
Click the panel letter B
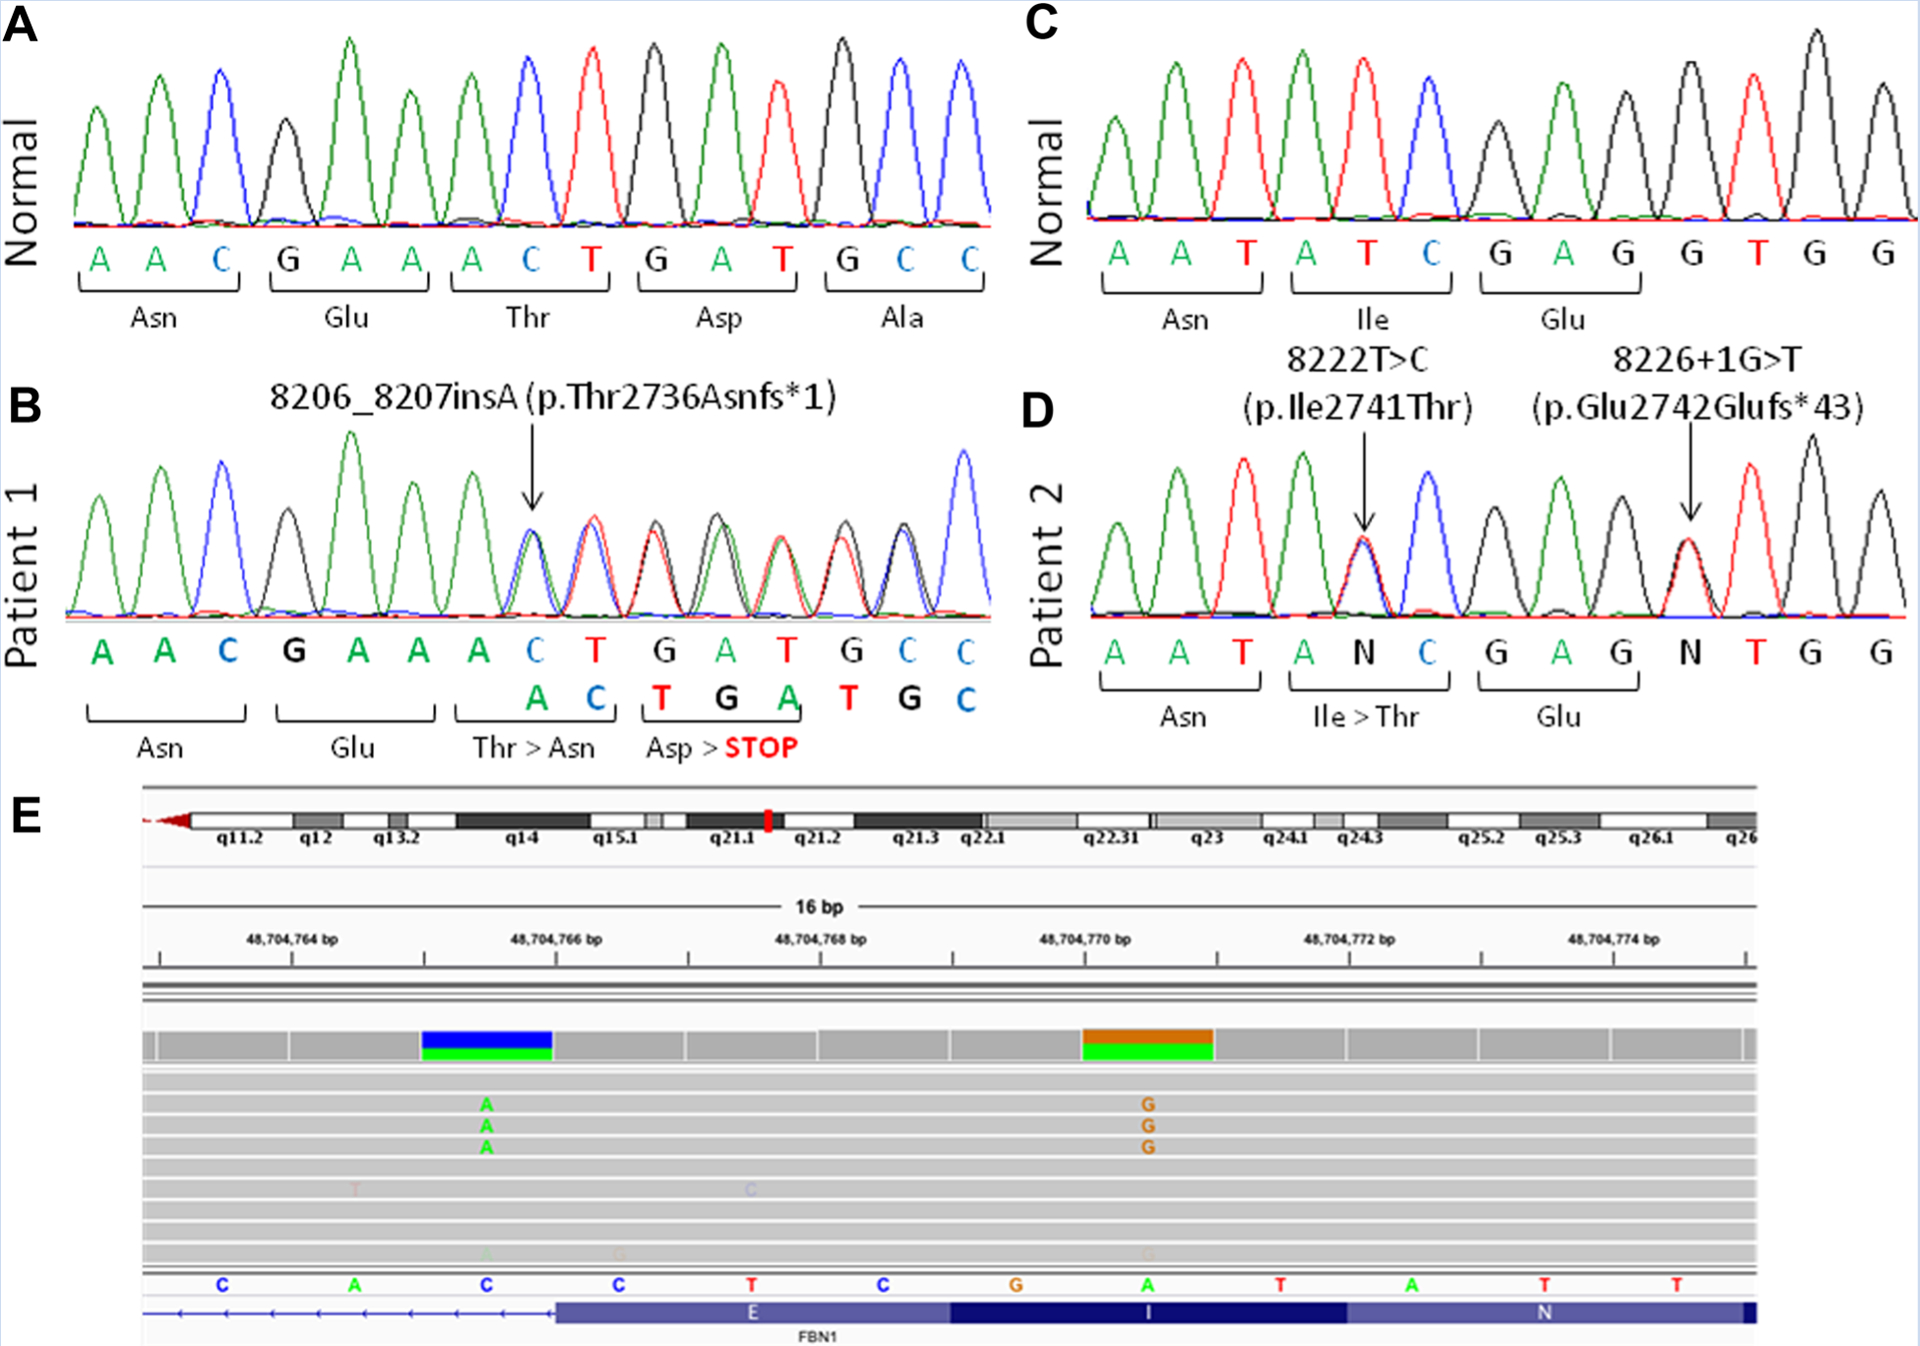[x=25, y=405]
